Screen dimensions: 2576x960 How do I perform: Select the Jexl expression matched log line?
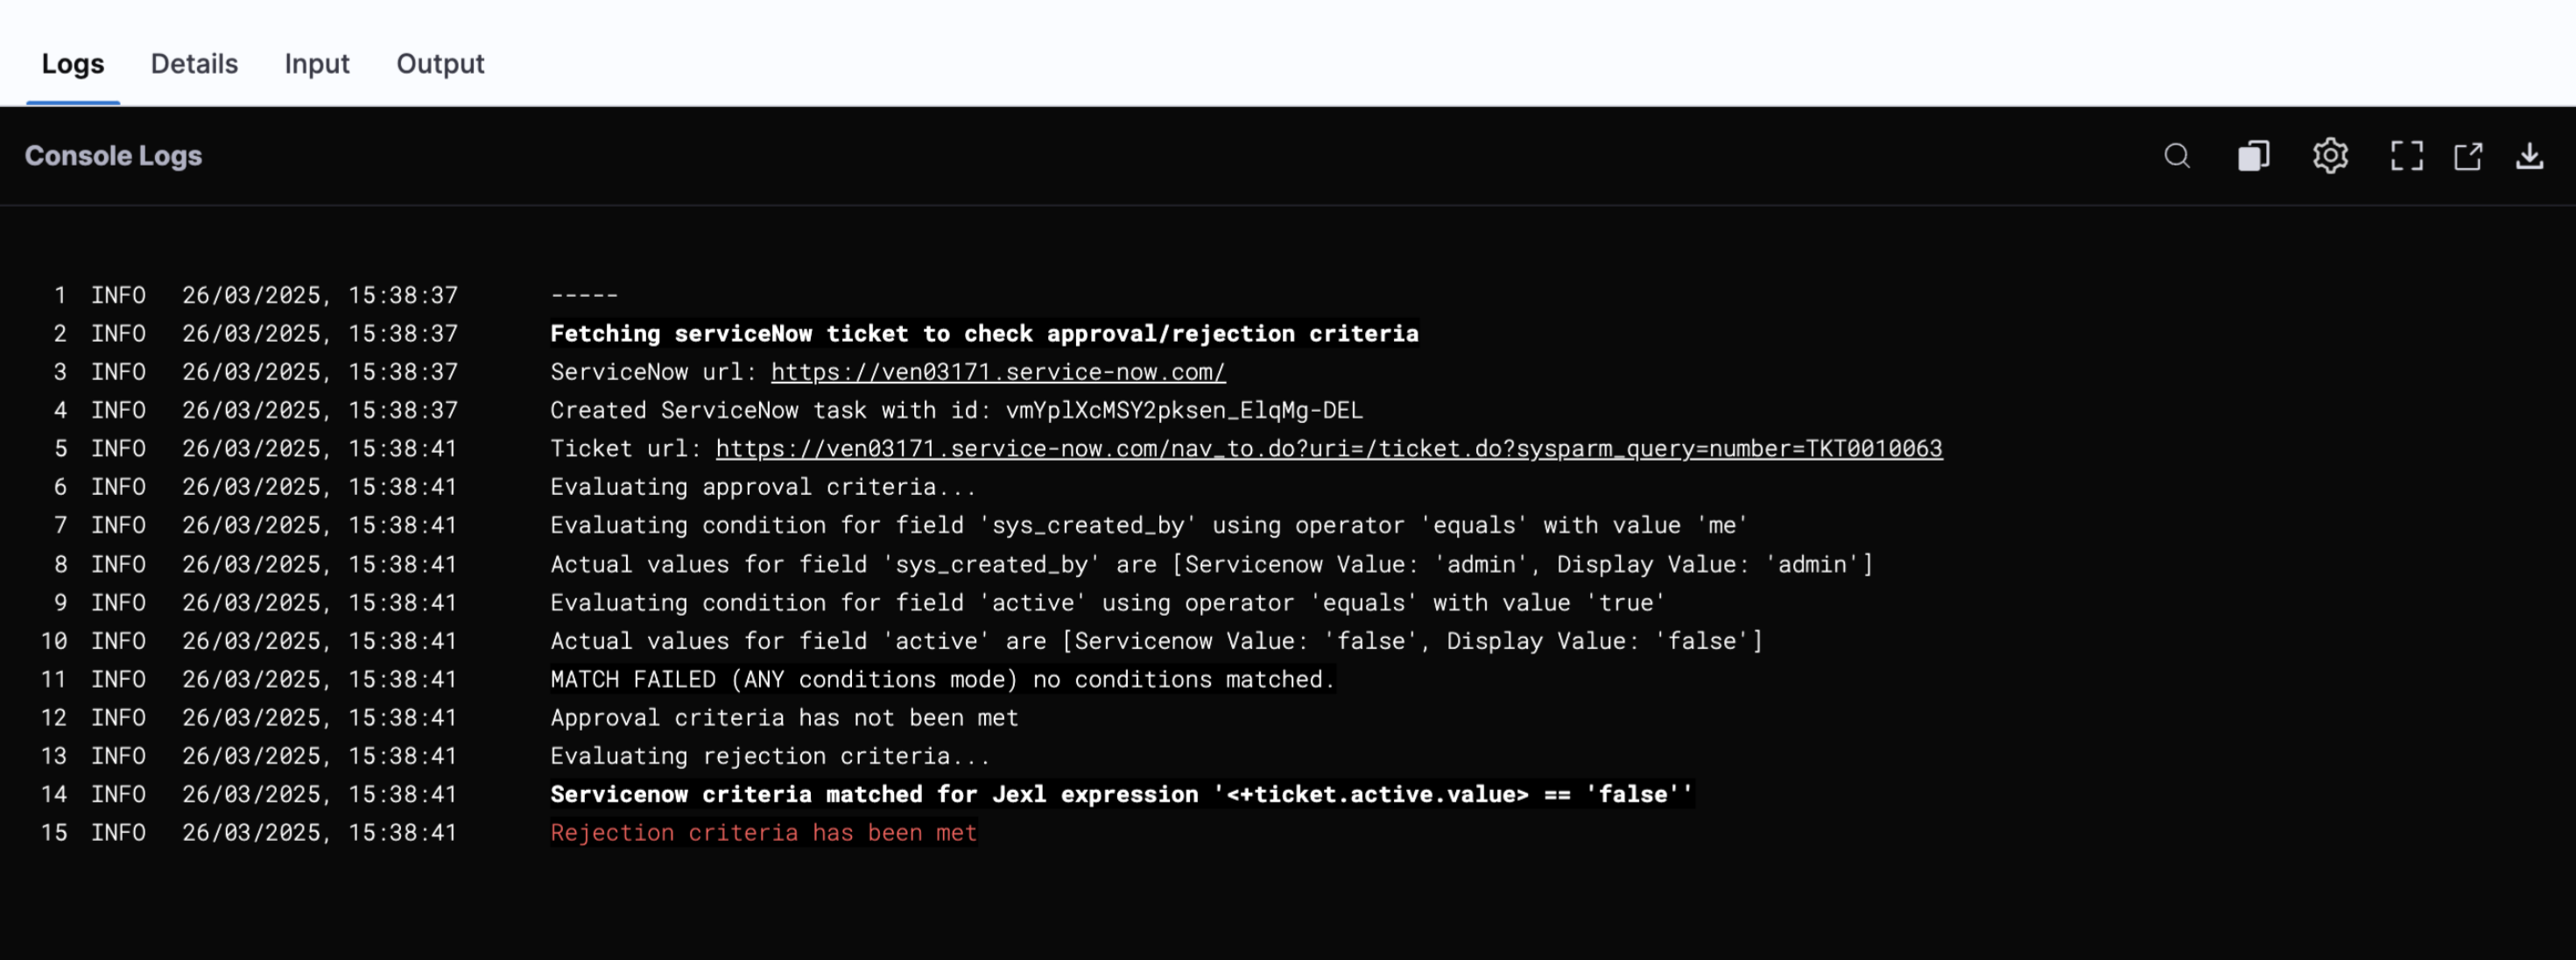(x=1120, y=795)
